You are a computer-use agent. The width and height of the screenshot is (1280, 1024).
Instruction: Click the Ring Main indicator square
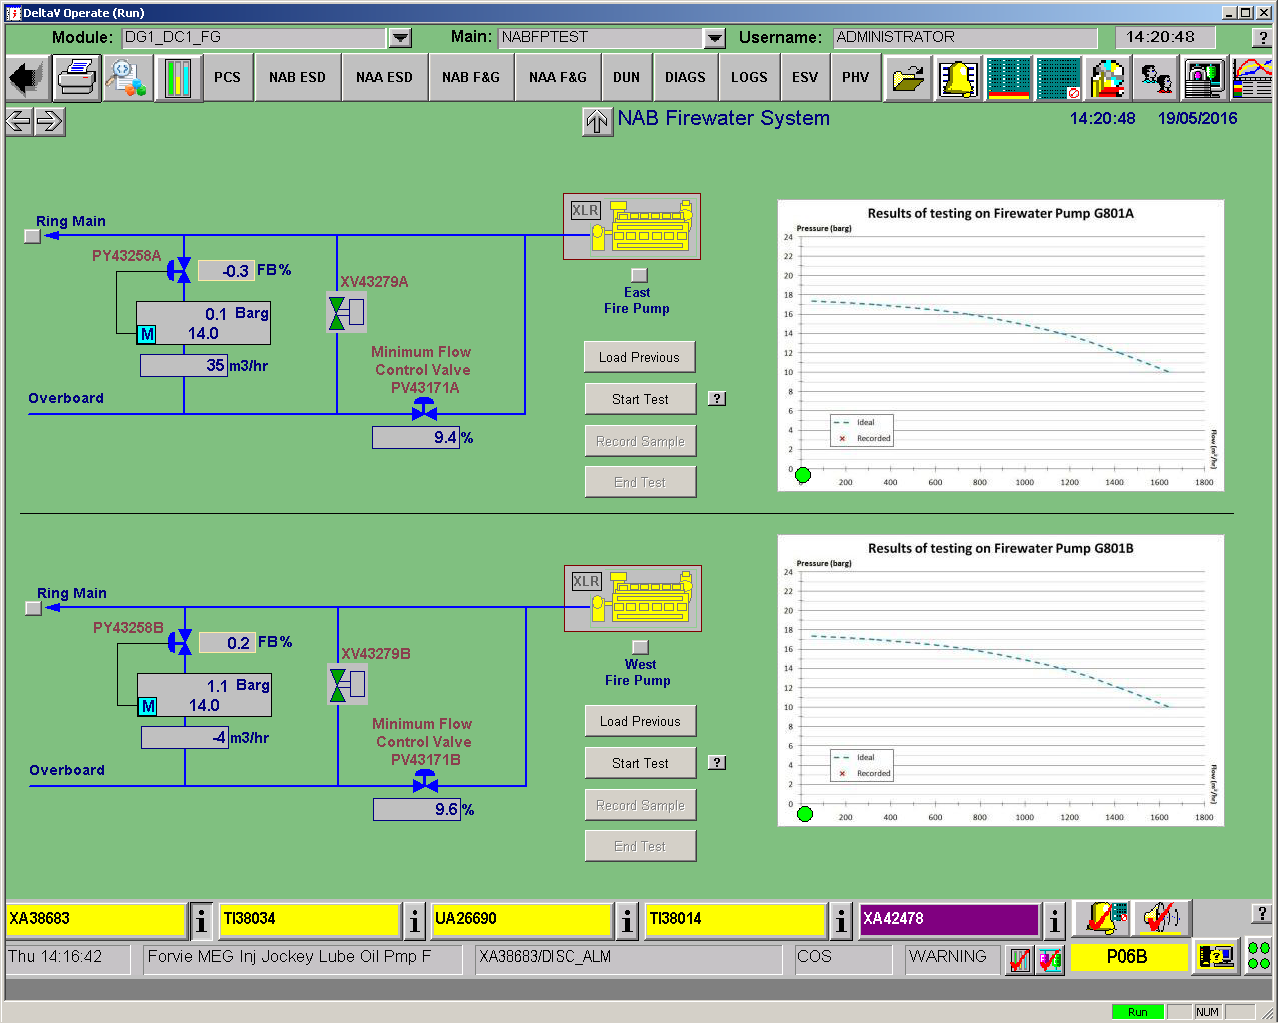click(33, 236)
